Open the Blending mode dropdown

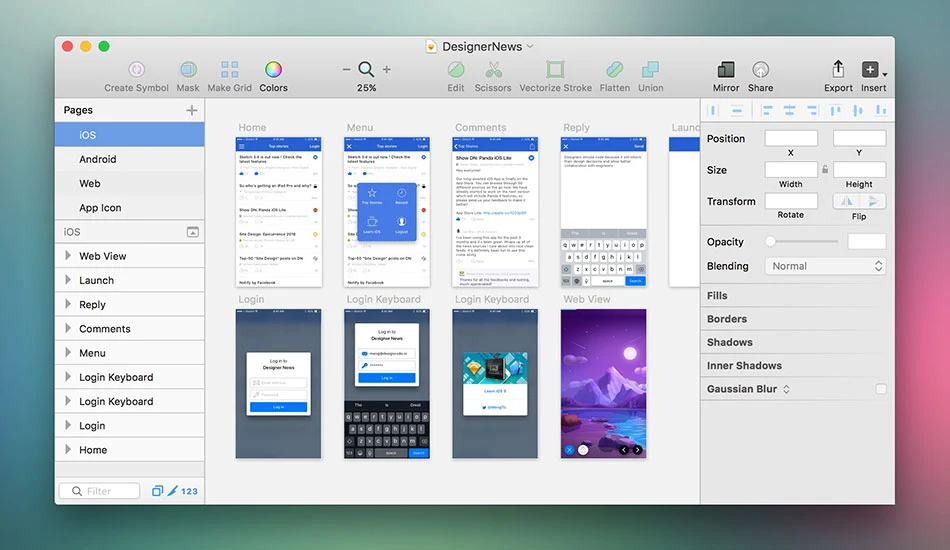pyautogui.click(x=825, y=266)
